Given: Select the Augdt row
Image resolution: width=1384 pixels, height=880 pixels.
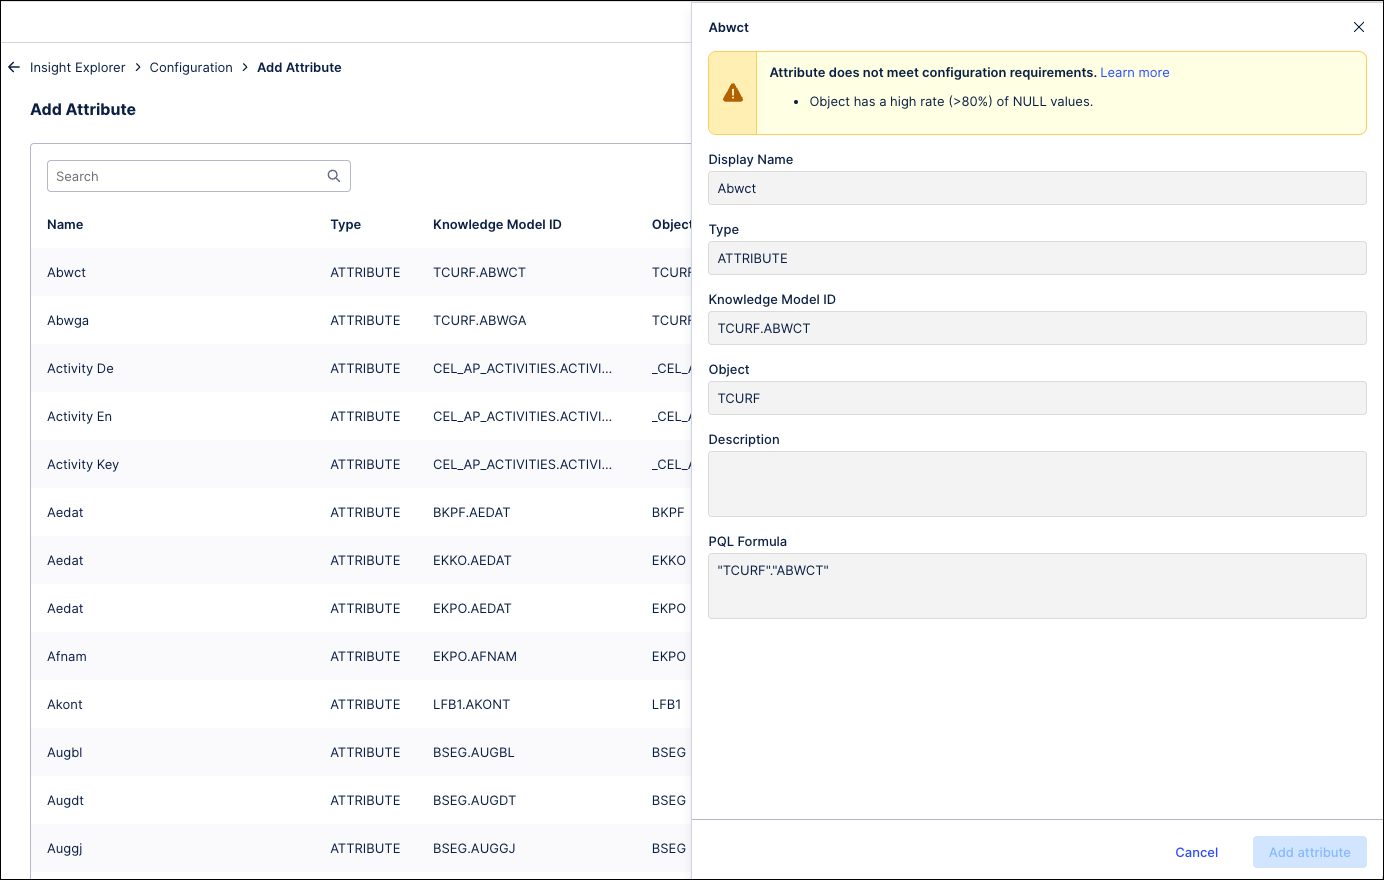Looking at the screenshot, I should pyautogui.click(x=361, y=800).
